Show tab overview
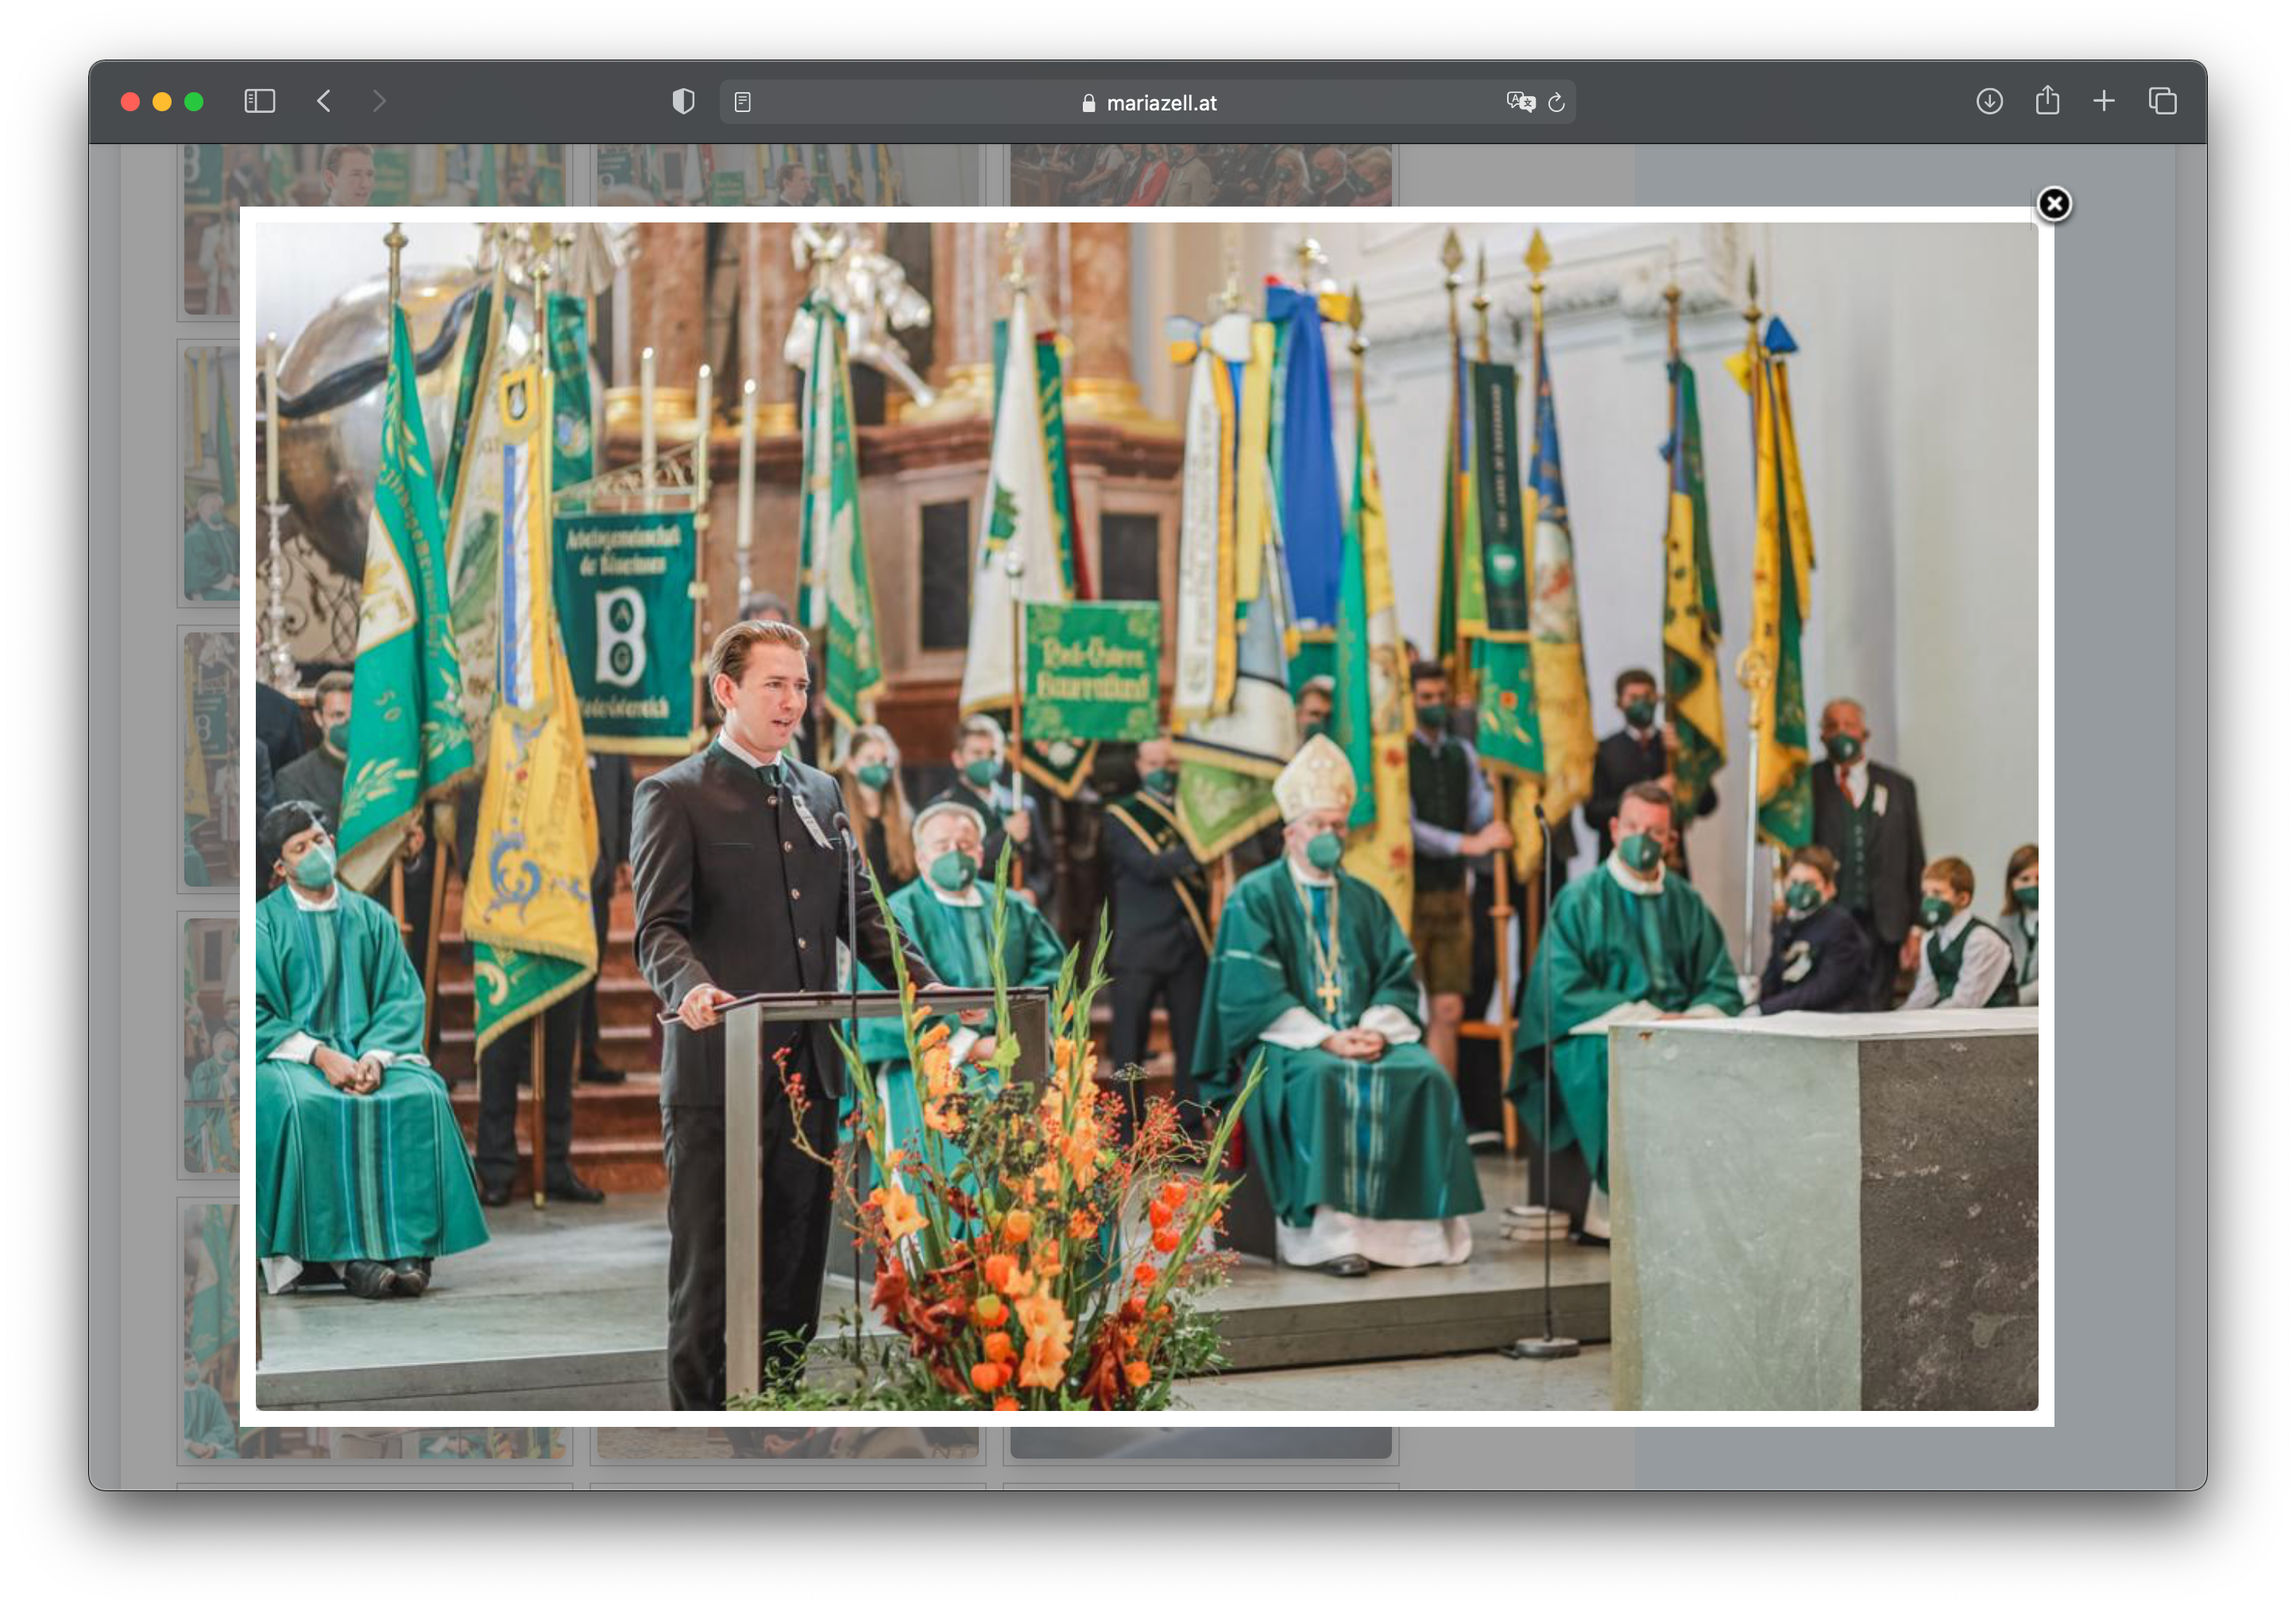Image resolution: width=2296 pixels, height=1608 pixels. pos(2162,101)
